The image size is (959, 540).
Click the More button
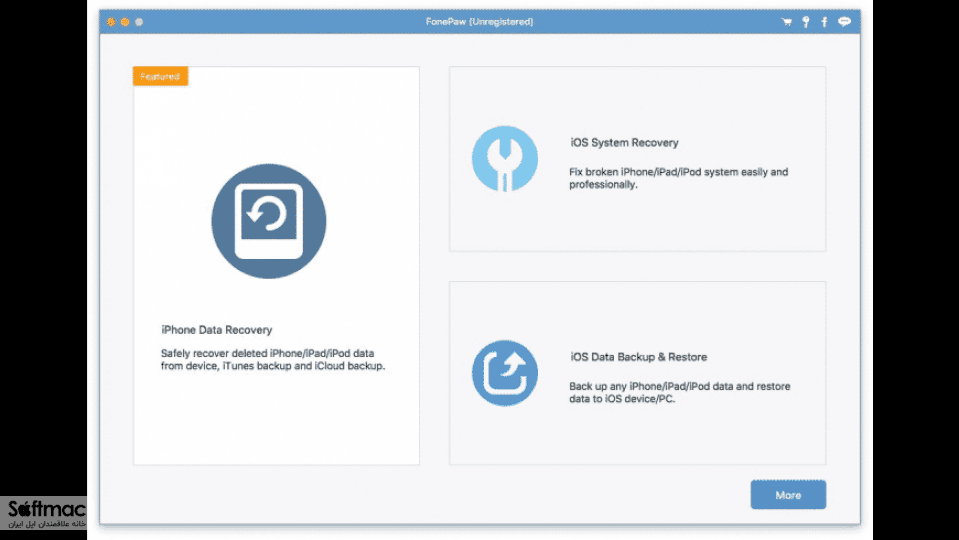click(788, 495)
